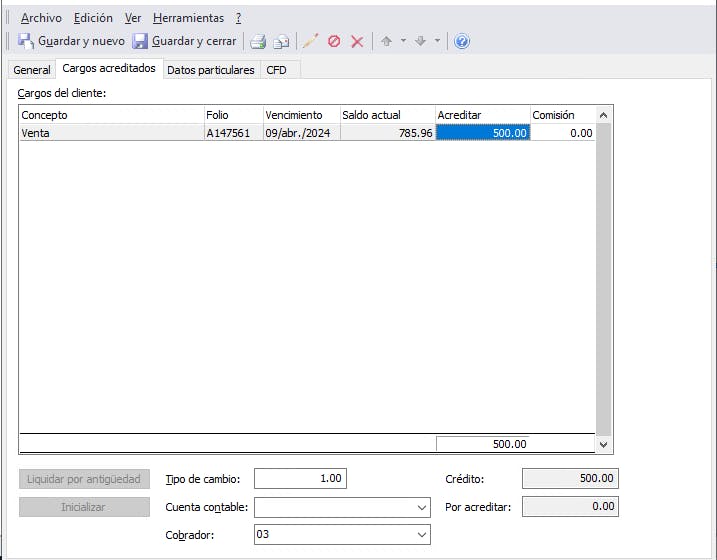Click the printer icon in toolbar

point(258,42)
